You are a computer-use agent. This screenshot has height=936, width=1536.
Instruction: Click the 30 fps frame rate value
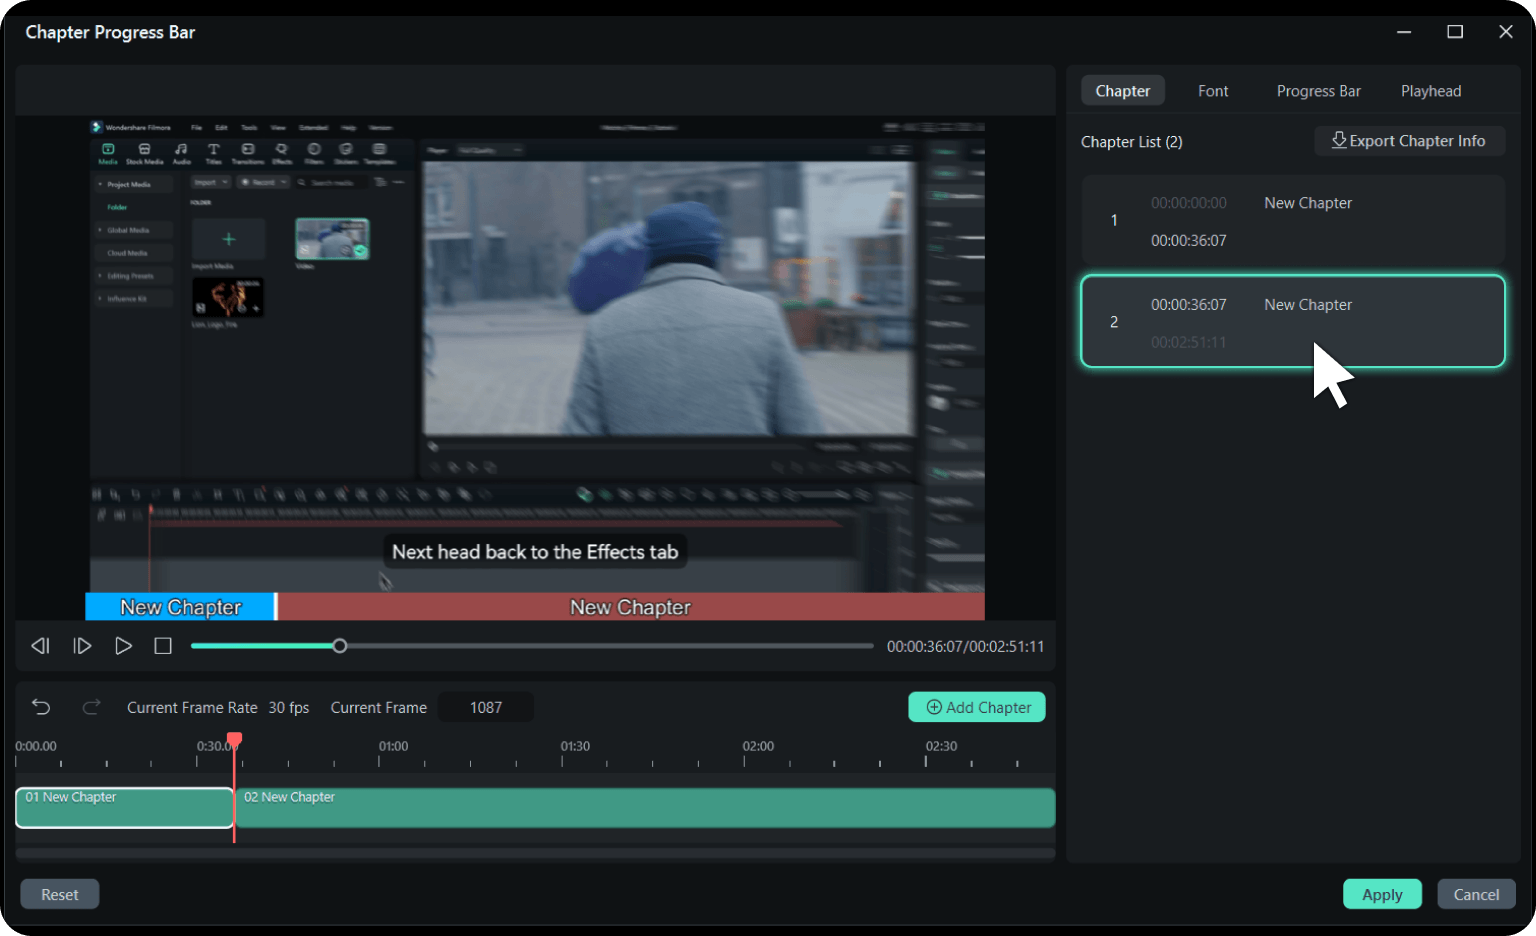289,707
